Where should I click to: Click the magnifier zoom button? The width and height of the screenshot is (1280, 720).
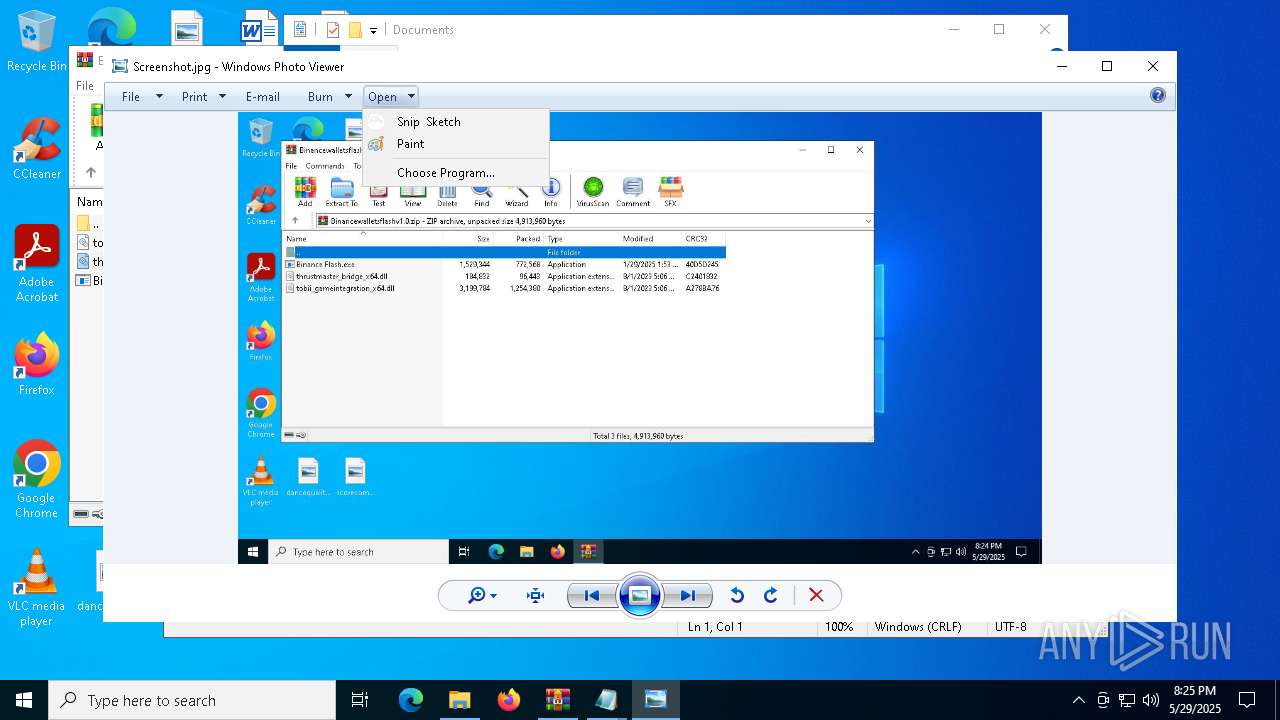477,595
